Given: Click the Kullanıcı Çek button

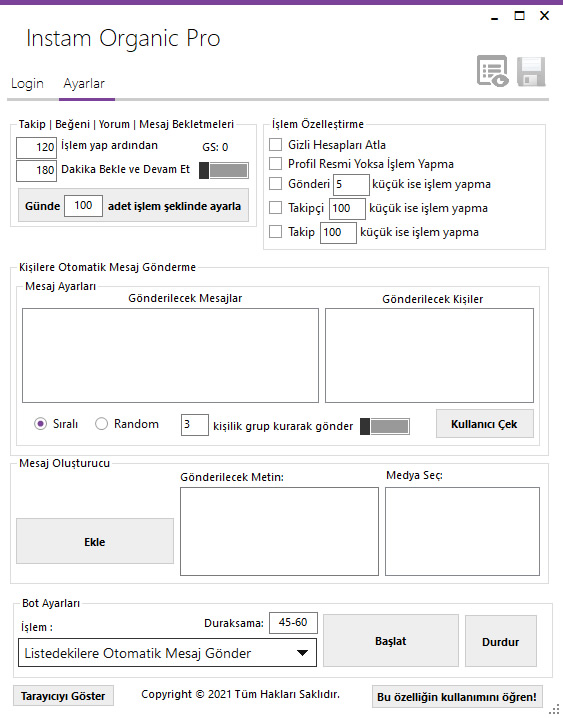Looking at the screenshot, I should pyautogui.click(x=484, y=424).
